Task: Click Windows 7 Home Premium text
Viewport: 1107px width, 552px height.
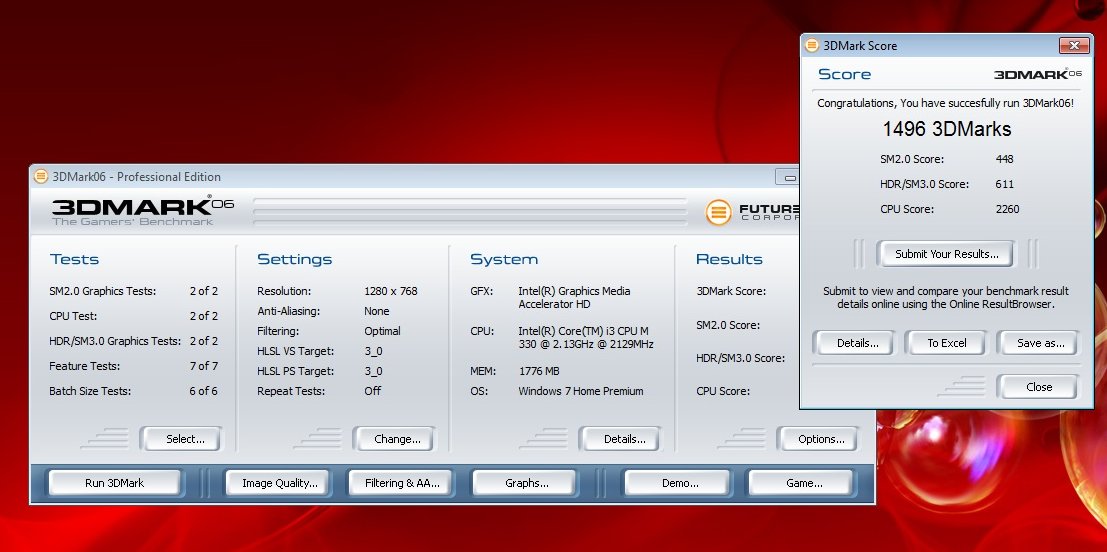Action: [580, 390]
